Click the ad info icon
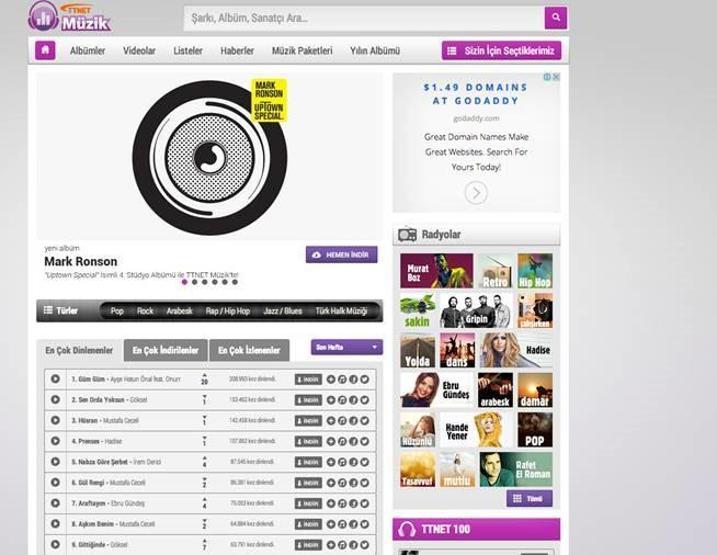Screen dimensions: 717x555 coord(547,77)
